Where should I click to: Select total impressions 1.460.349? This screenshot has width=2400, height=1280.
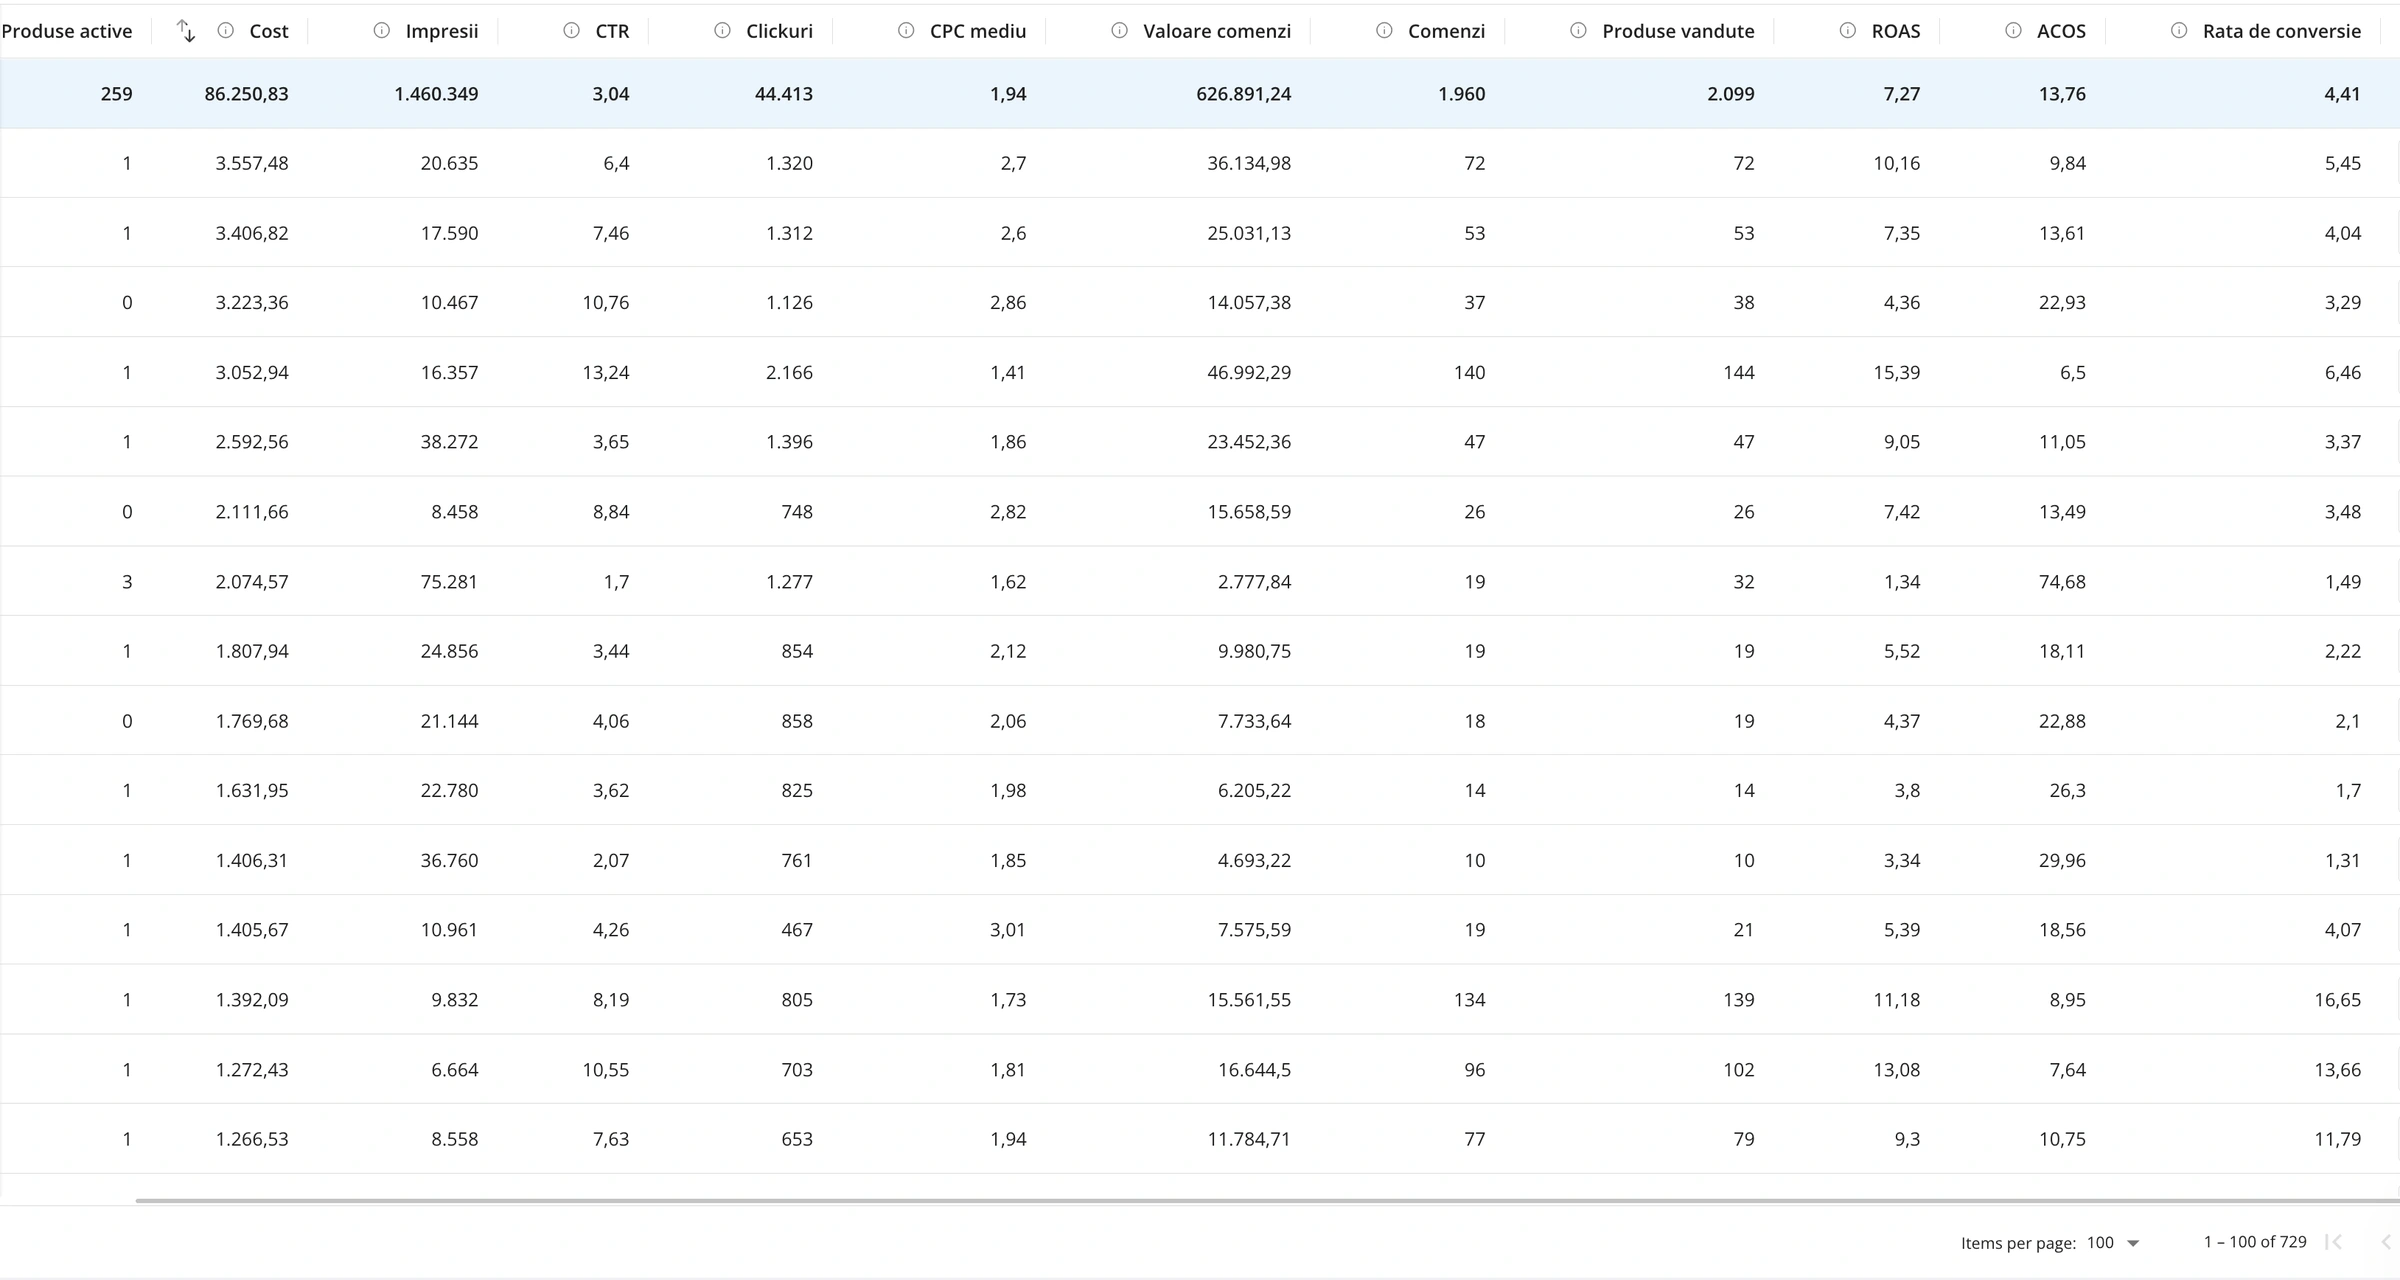pyautogui.click(x=436, y=94)
